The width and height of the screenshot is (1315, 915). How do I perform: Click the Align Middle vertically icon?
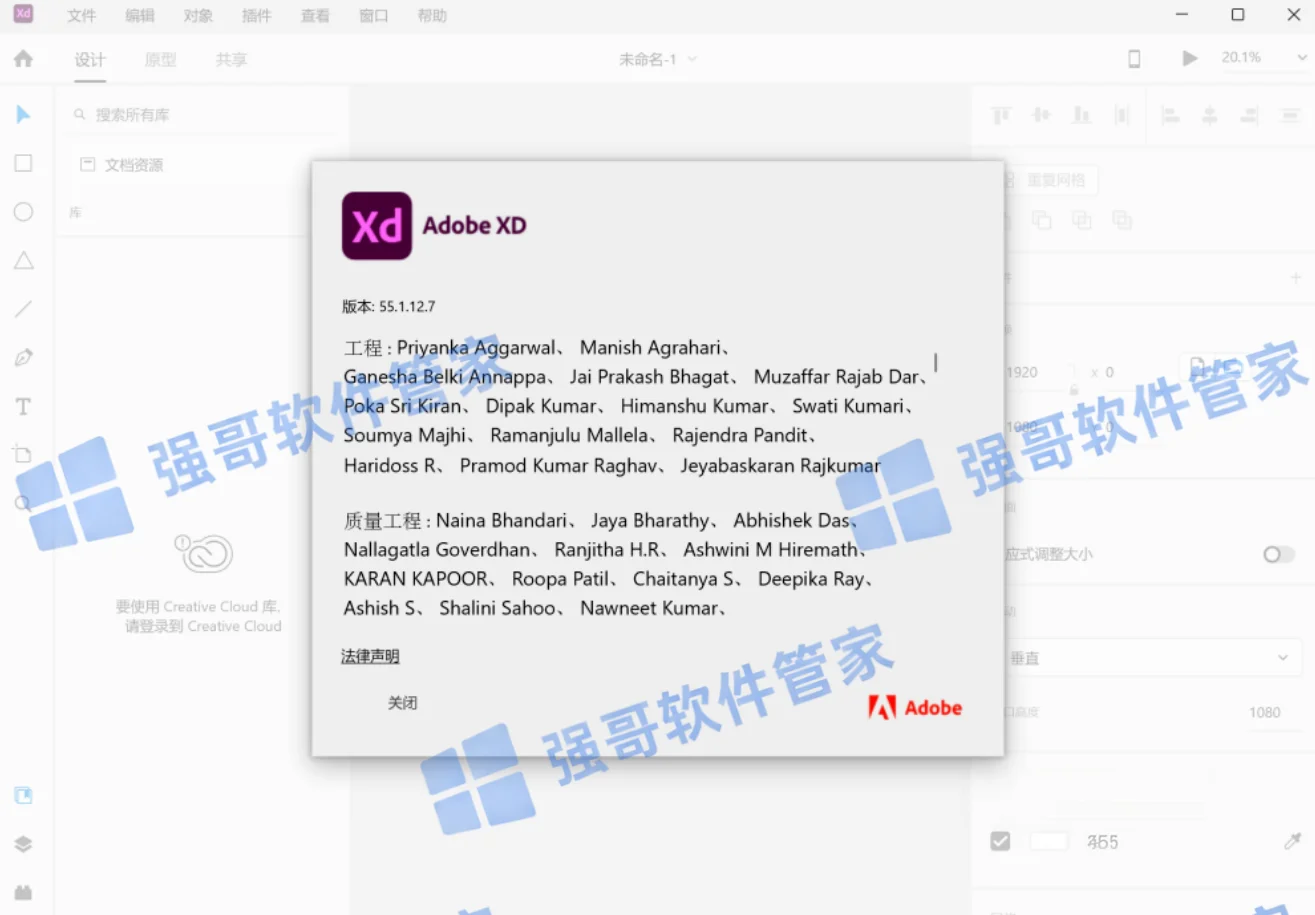tap(1041, 115)
